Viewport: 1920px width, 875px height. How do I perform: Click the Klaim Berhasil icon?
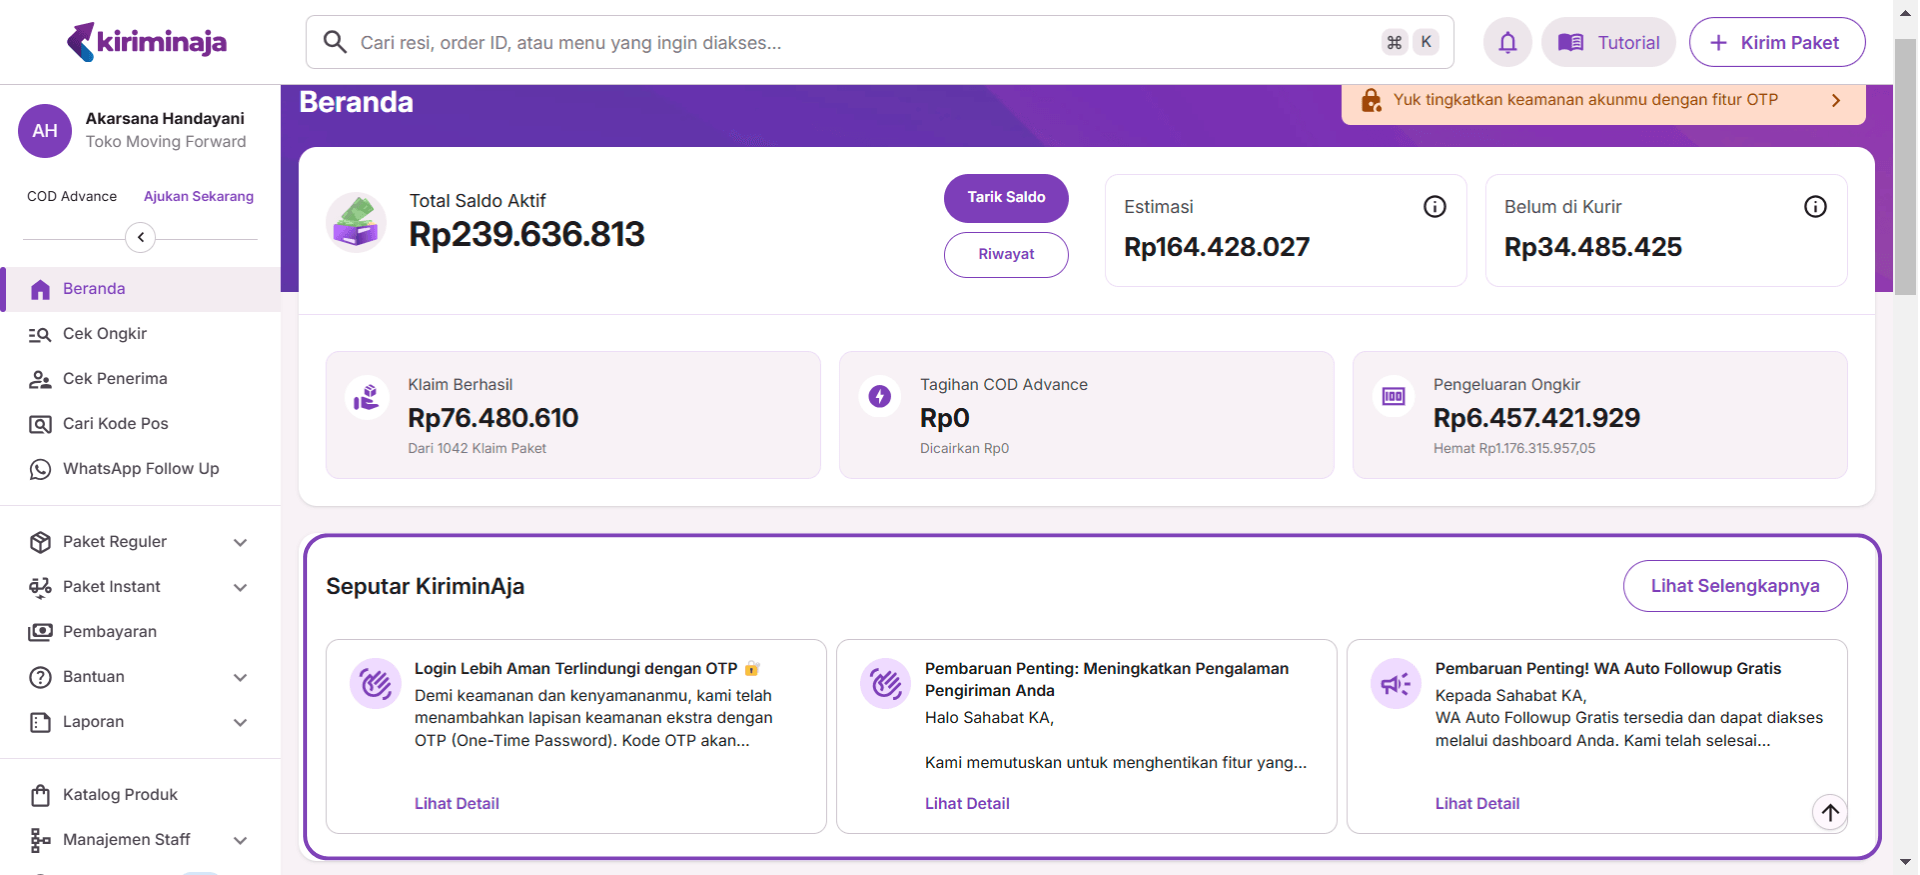(x=367, y=397)
